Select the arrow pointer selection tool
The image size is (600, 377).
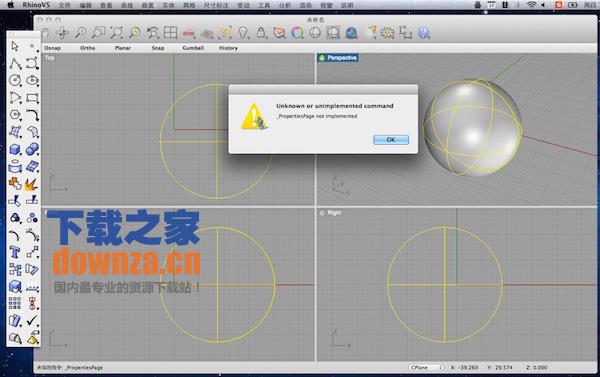tap(15, 46)
